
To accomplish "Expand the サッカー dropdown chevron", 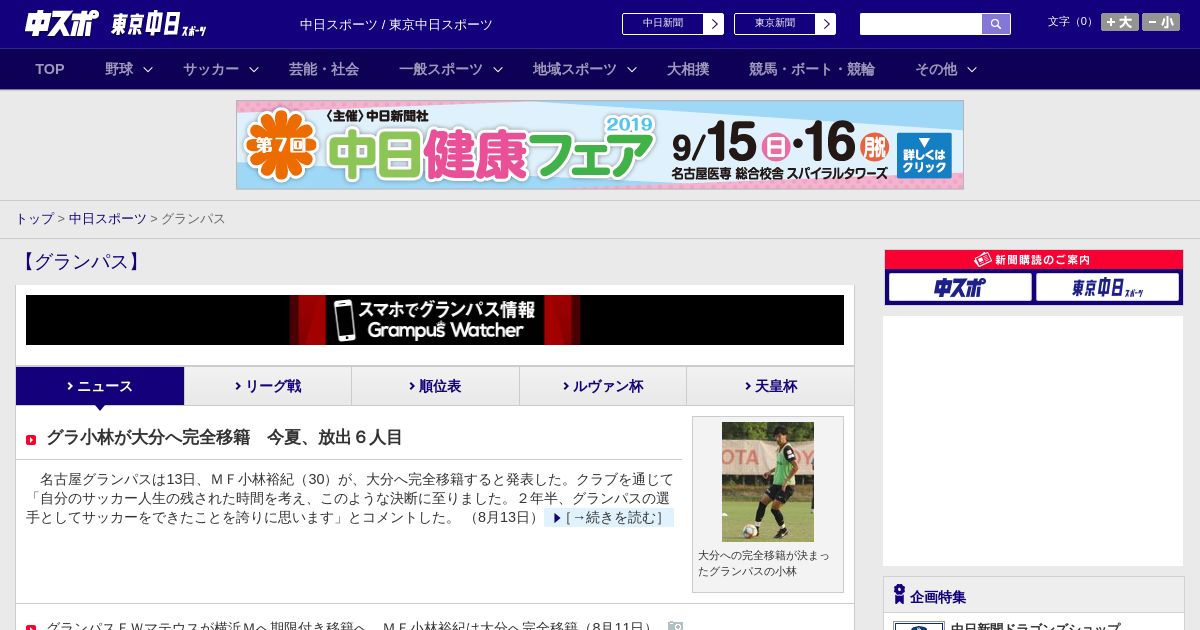I will (254, 70).
